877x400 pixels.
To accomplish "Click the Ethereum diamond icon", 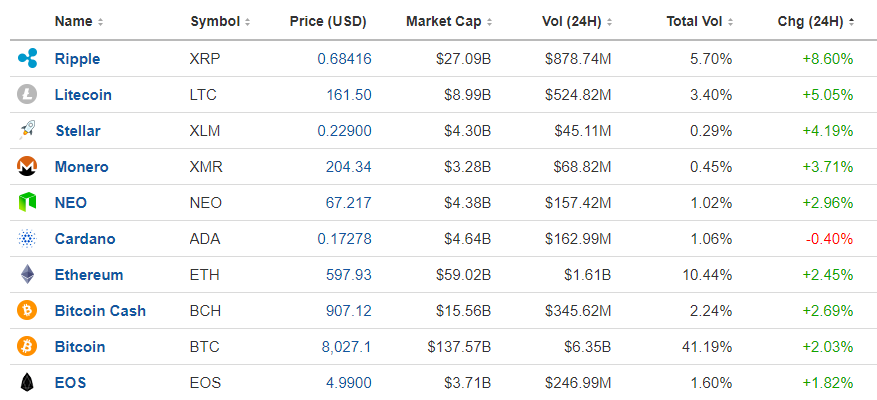I will click(27, 274).
